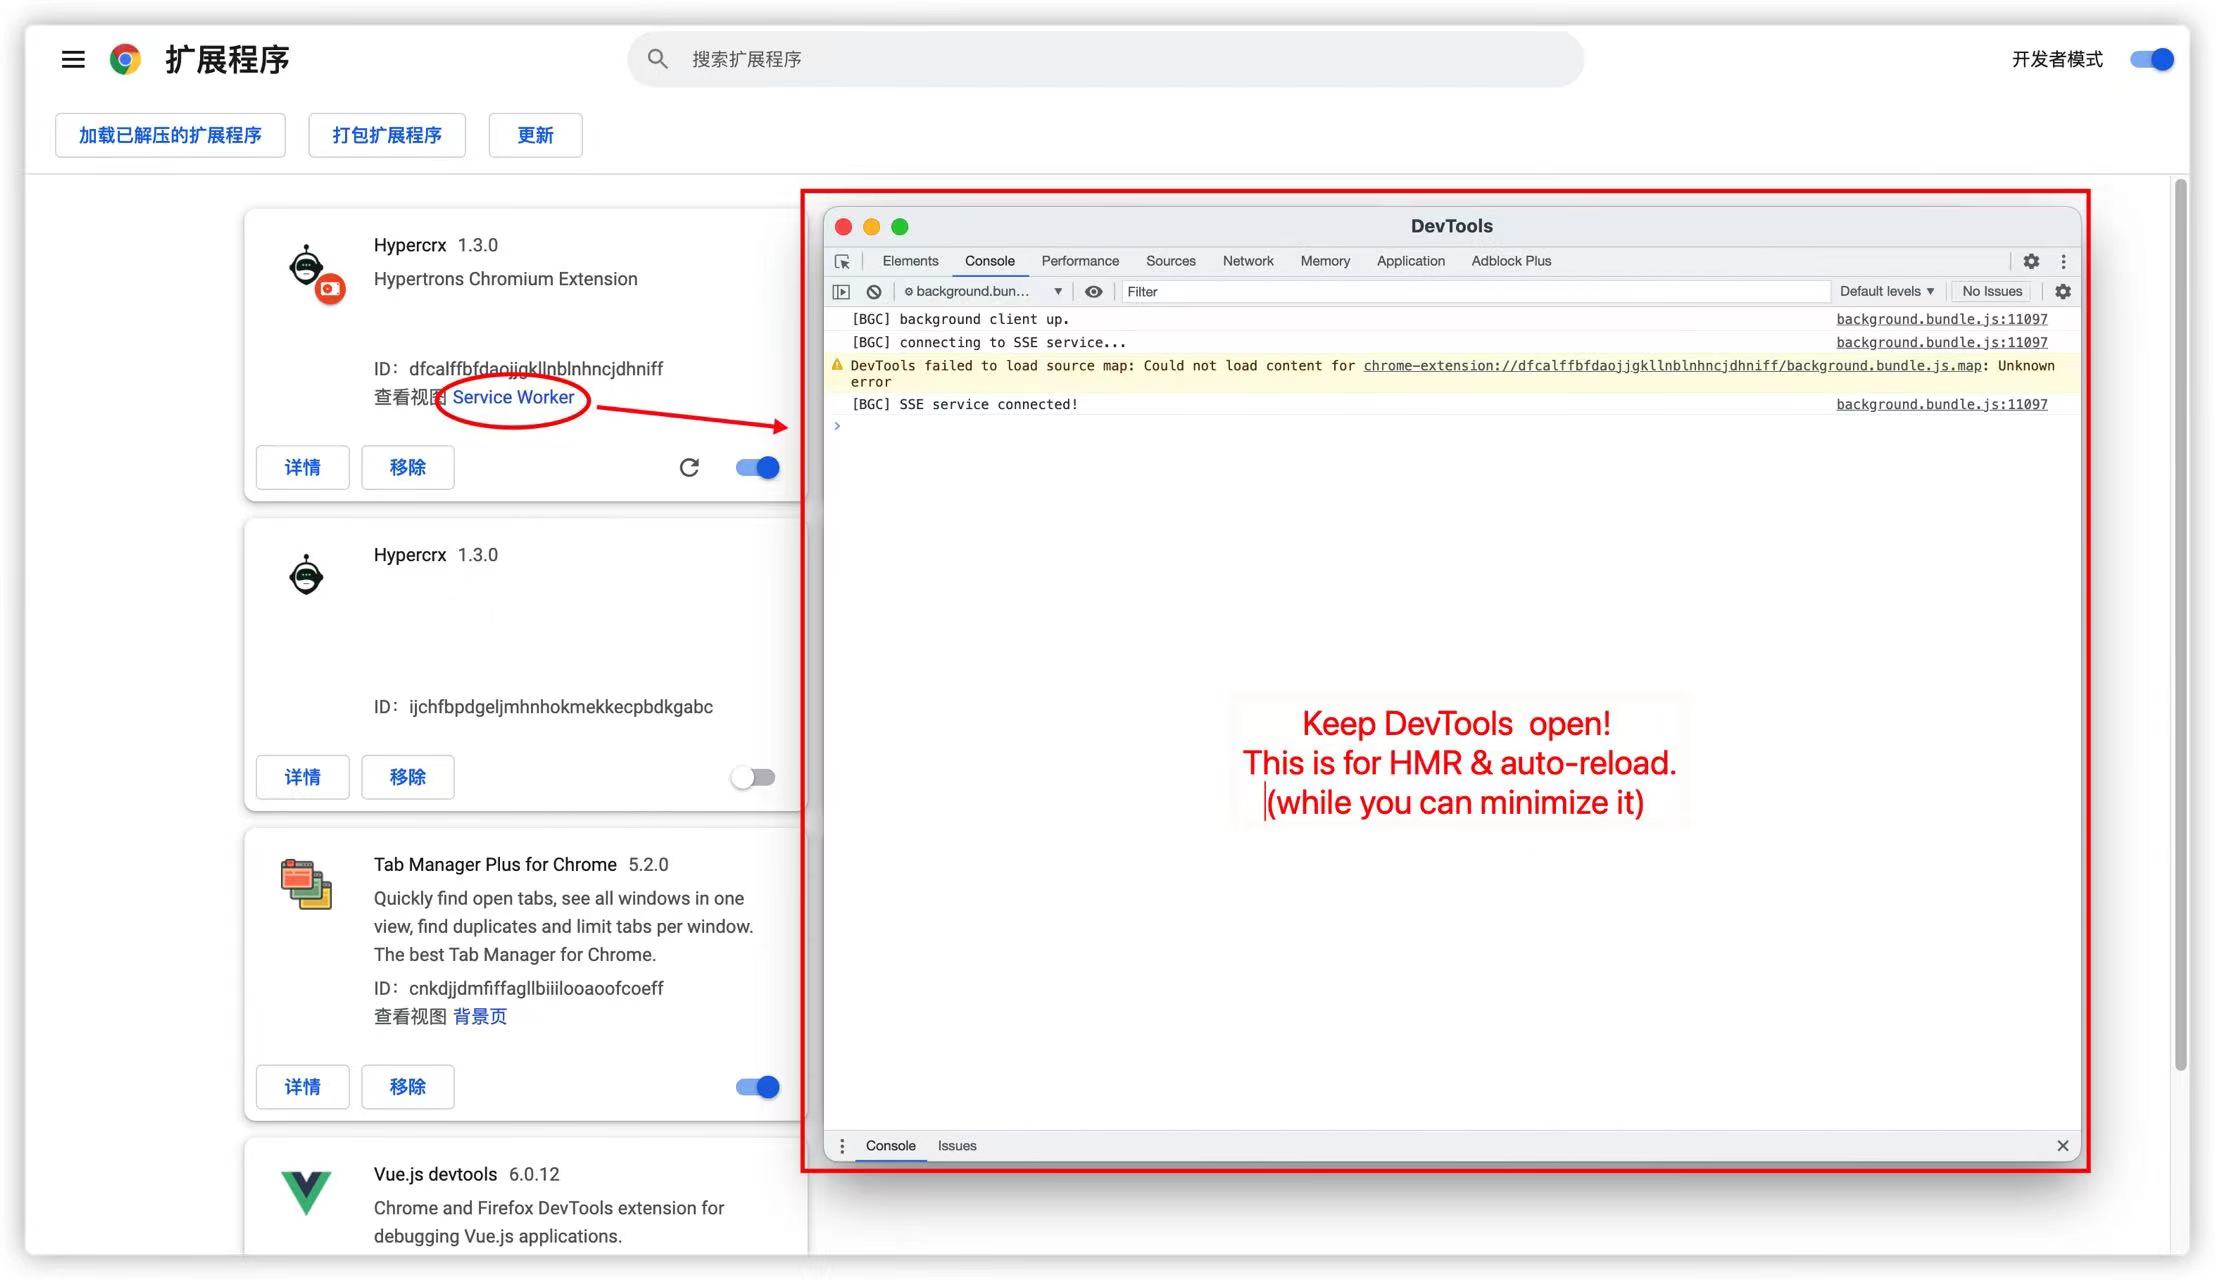Click the DevTools inspect element picker icon
2215x1280 pixels.
pyautogui.click(x=842, y=261)
